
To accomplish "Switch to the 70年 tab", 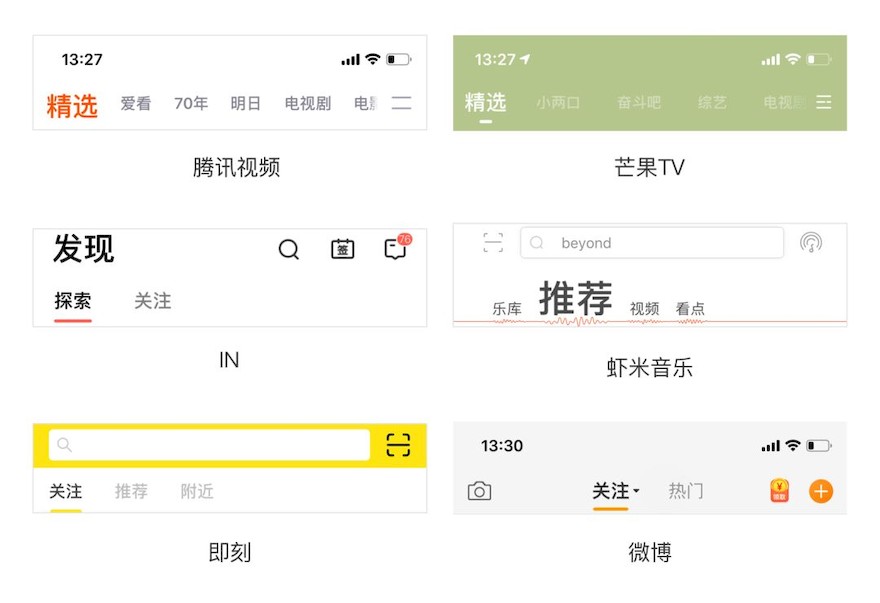I will [191, 103].
